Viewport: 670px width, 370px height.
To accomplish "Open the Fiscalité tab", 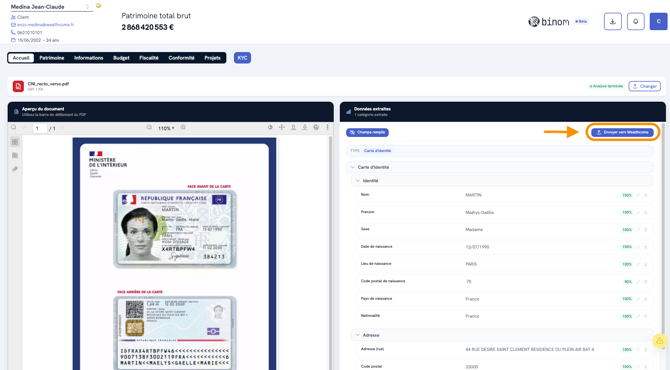I will pos(149,58).
